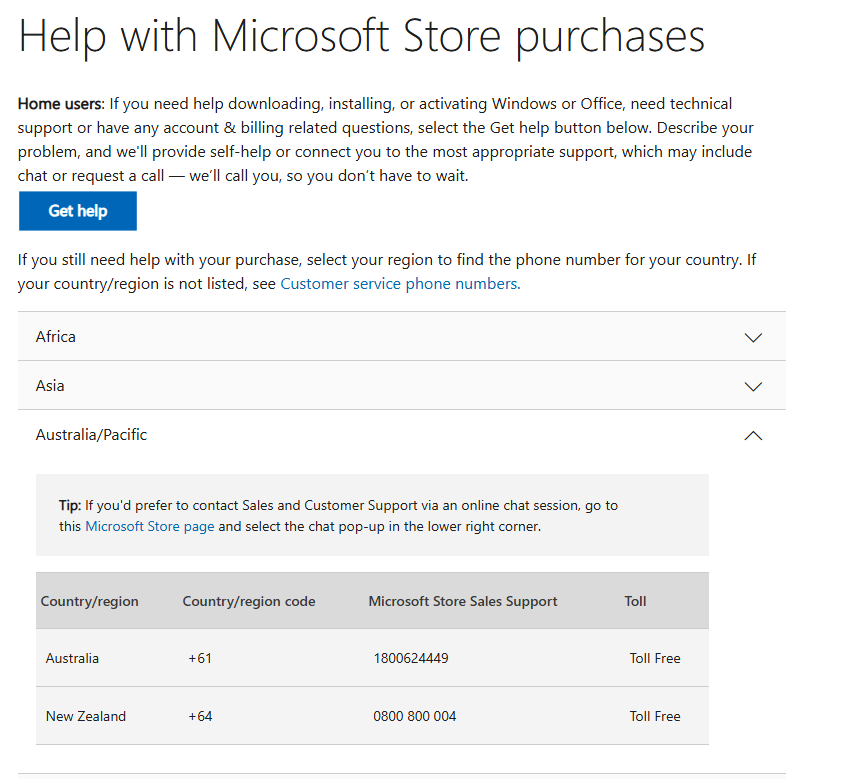Select the Australia/Pacific accordion label

pos(92,435)
